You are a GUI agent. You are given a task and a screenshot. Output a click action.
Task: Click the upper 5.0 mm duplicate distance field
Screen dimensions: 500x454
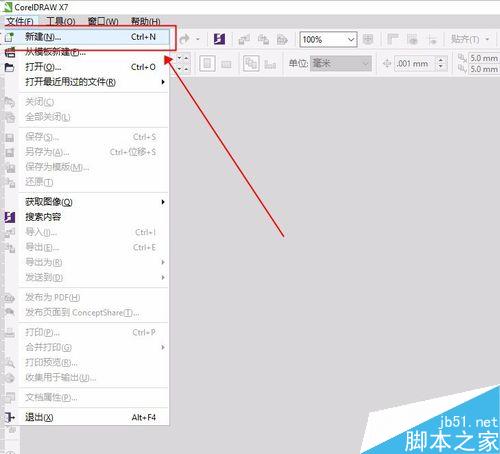[x=483, y=58]
